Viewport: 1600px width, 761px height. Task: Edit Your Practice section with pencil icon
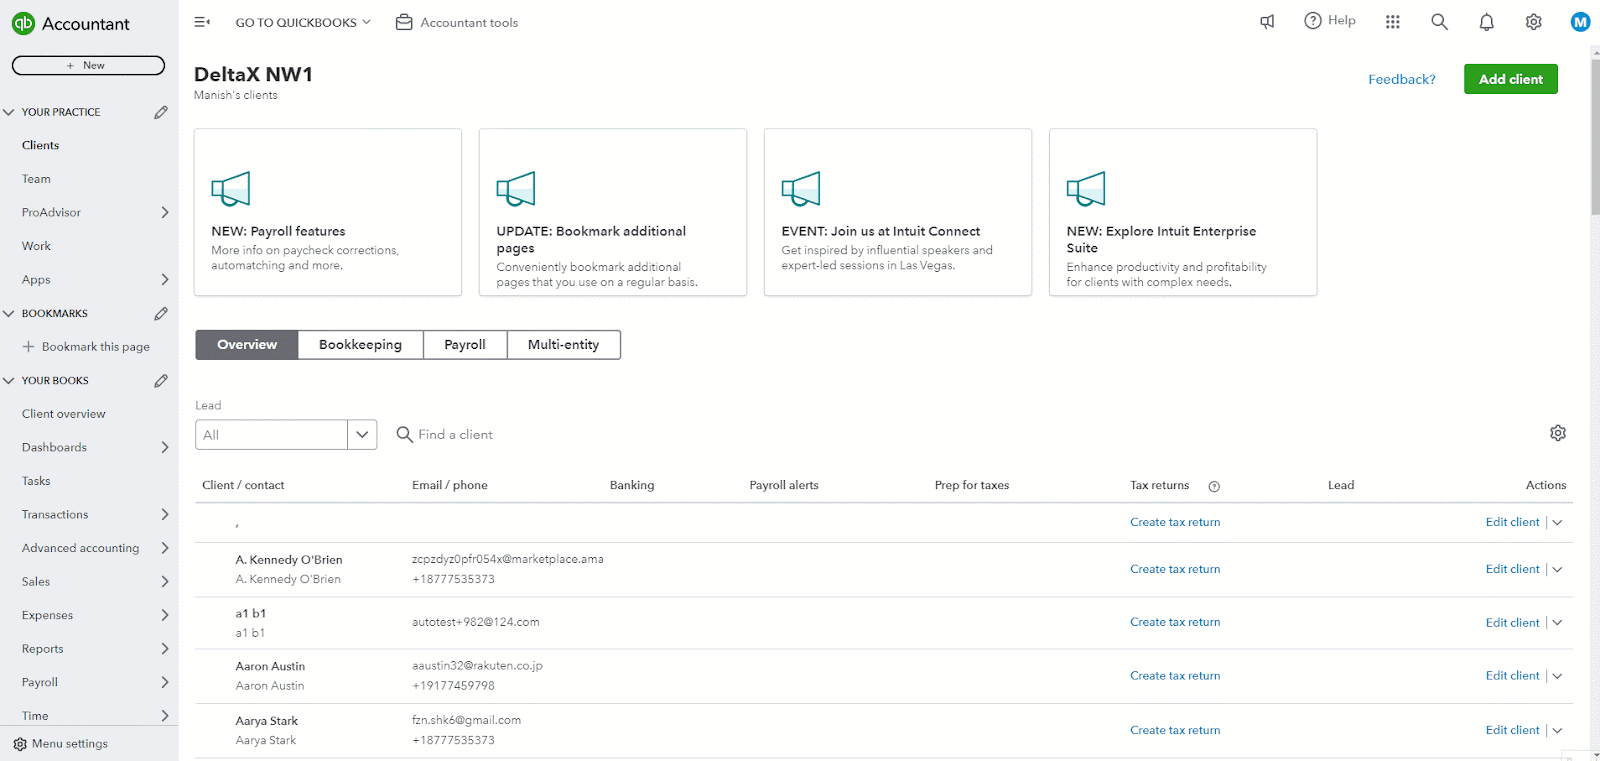[x=161, y=112]
